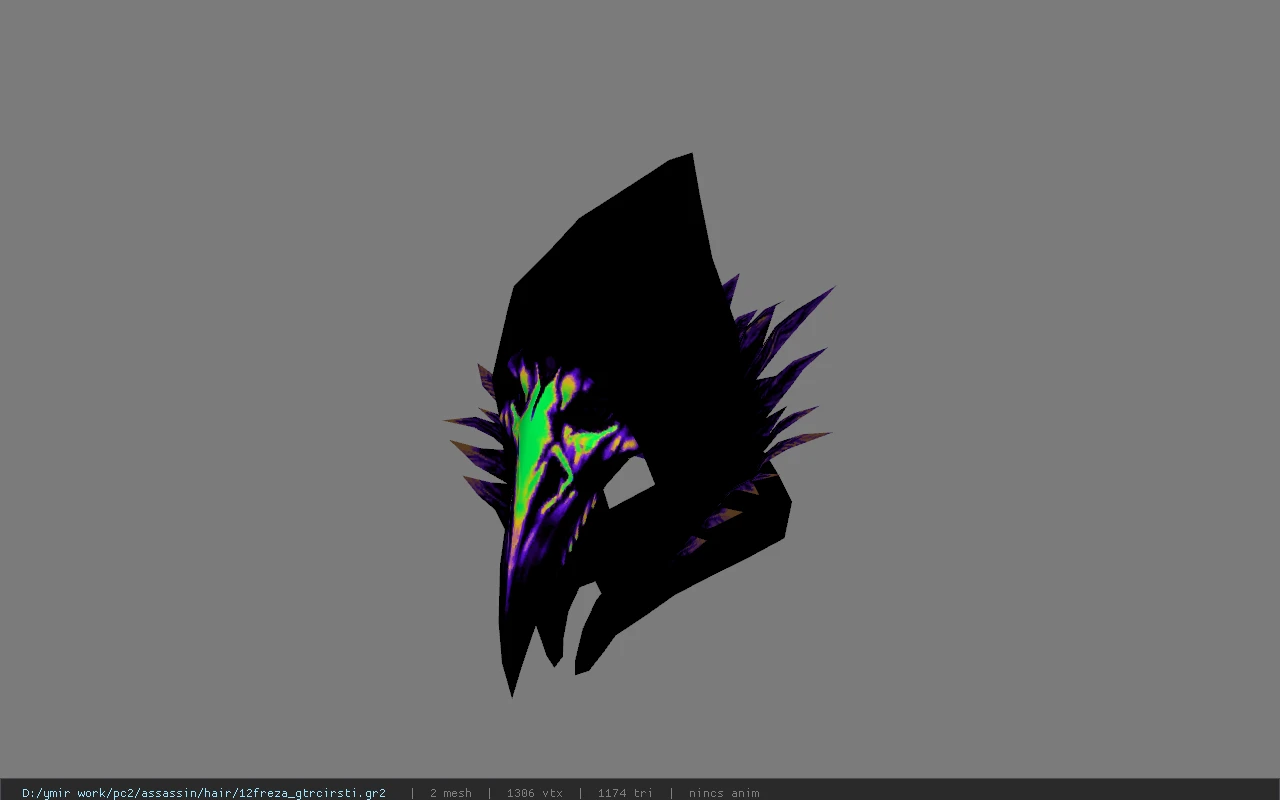The width and height of the screenshot is (1280, 800).
Task: Click the file path 12freza_gtrcirsti.gr2 in status bar
Action: point(204,793)
